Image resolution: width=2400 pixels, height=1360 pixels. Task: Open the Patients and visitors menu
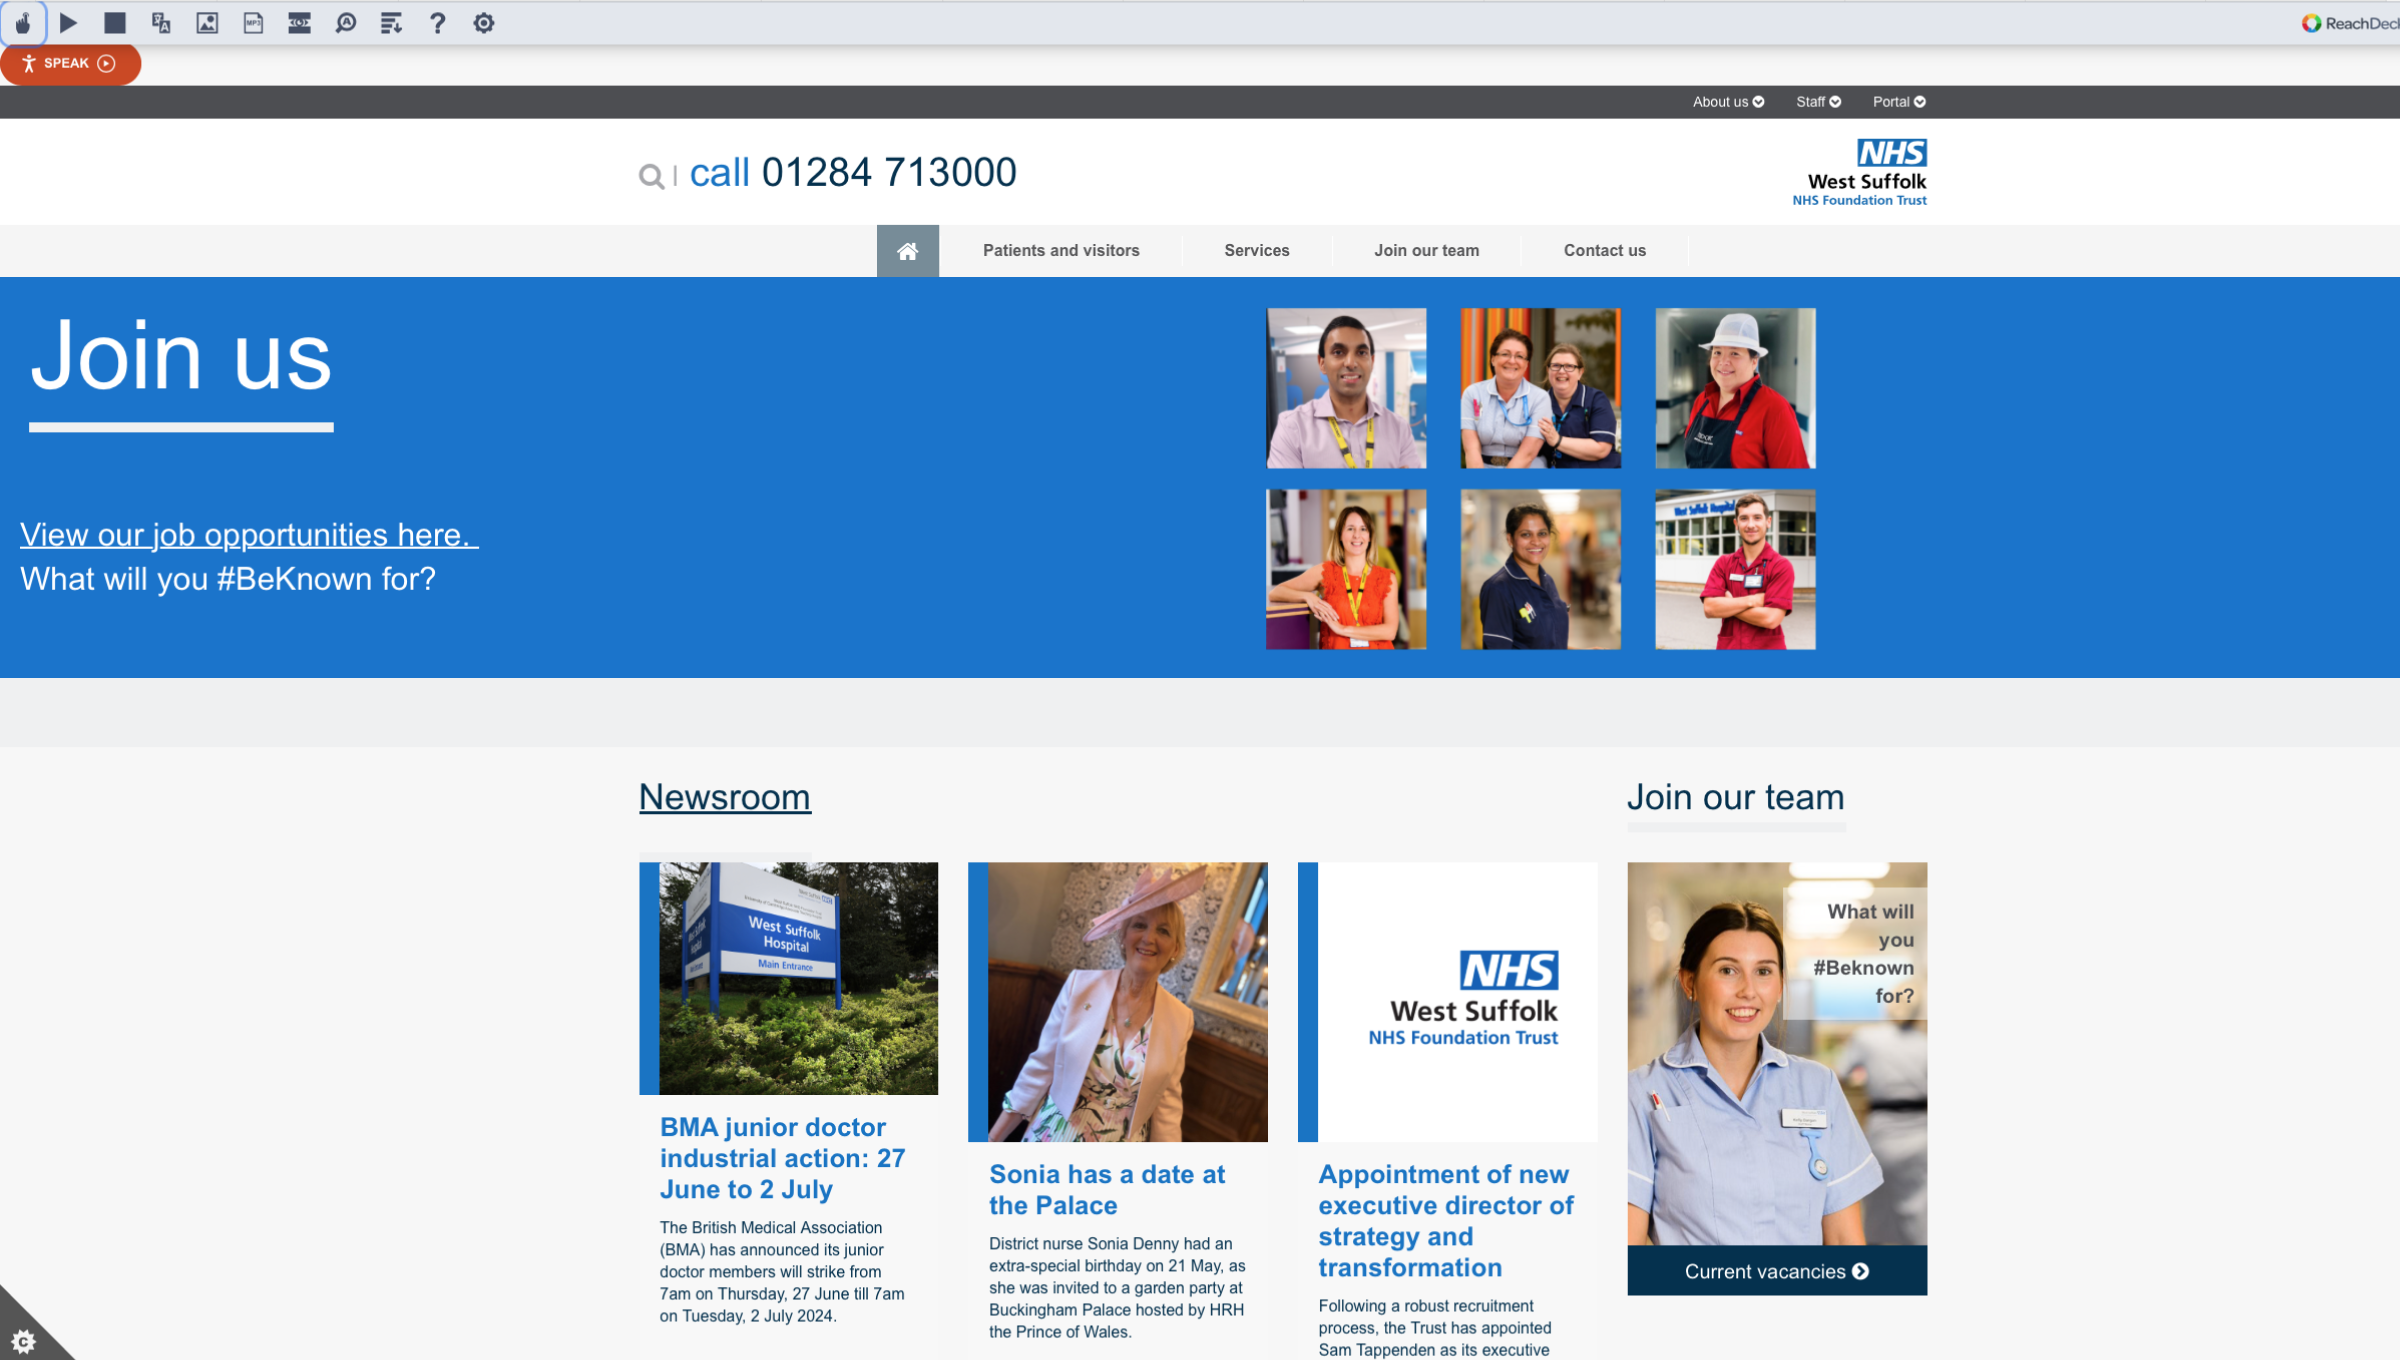(x=1061, y=250)
